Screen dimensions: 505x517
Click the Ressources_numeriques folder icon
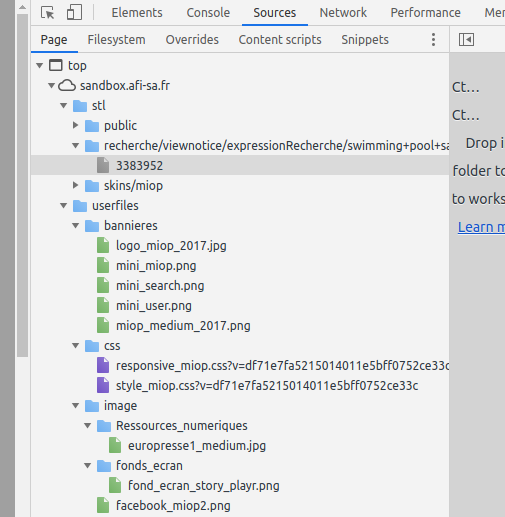click(104, 426)
